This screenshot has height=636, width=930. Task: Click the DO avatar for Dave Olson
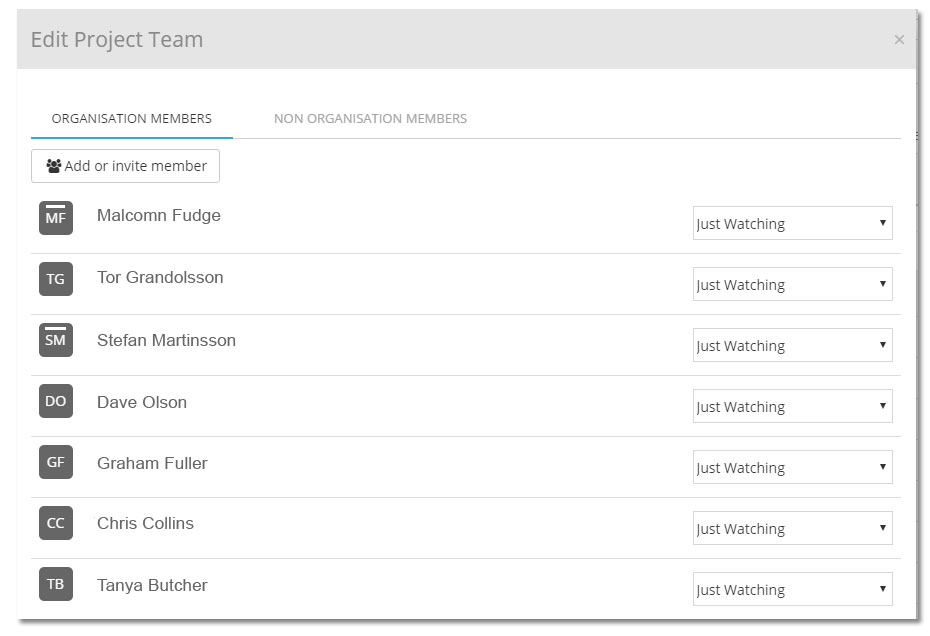click(x=56, y=401)
